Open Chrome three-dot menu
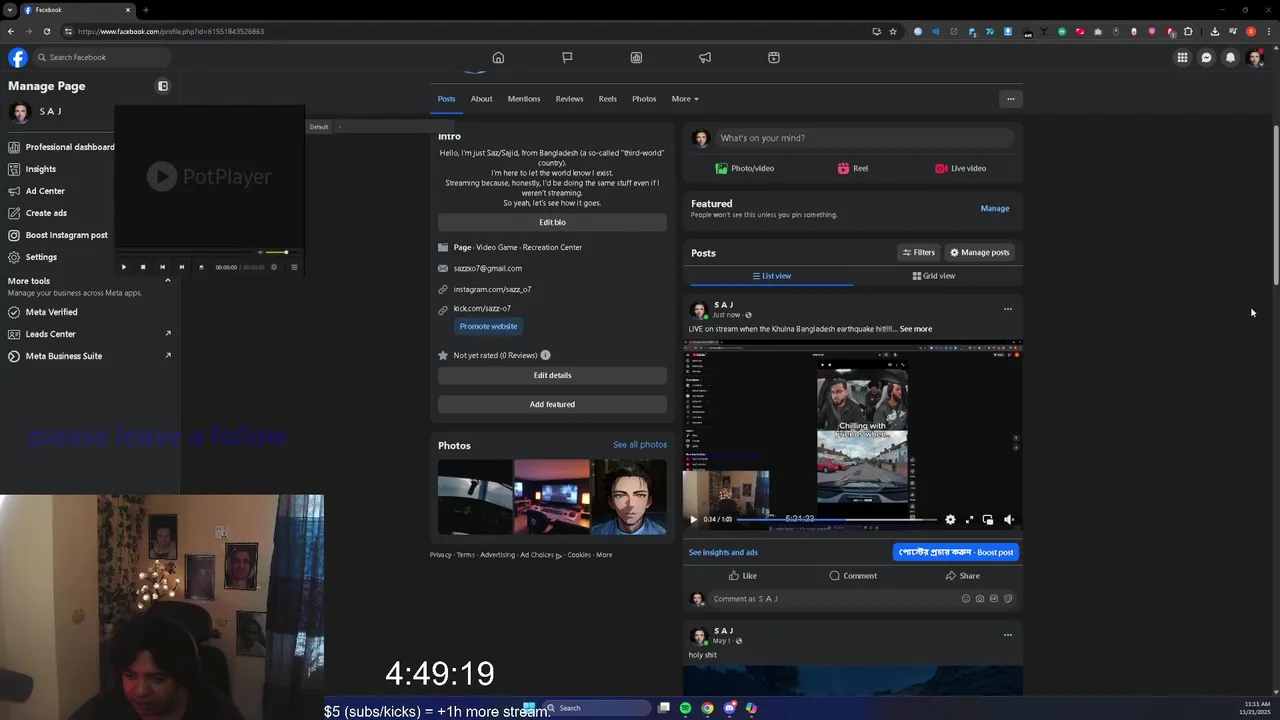This screenshot has height=720, width=1280. [x=1267, y=31]
